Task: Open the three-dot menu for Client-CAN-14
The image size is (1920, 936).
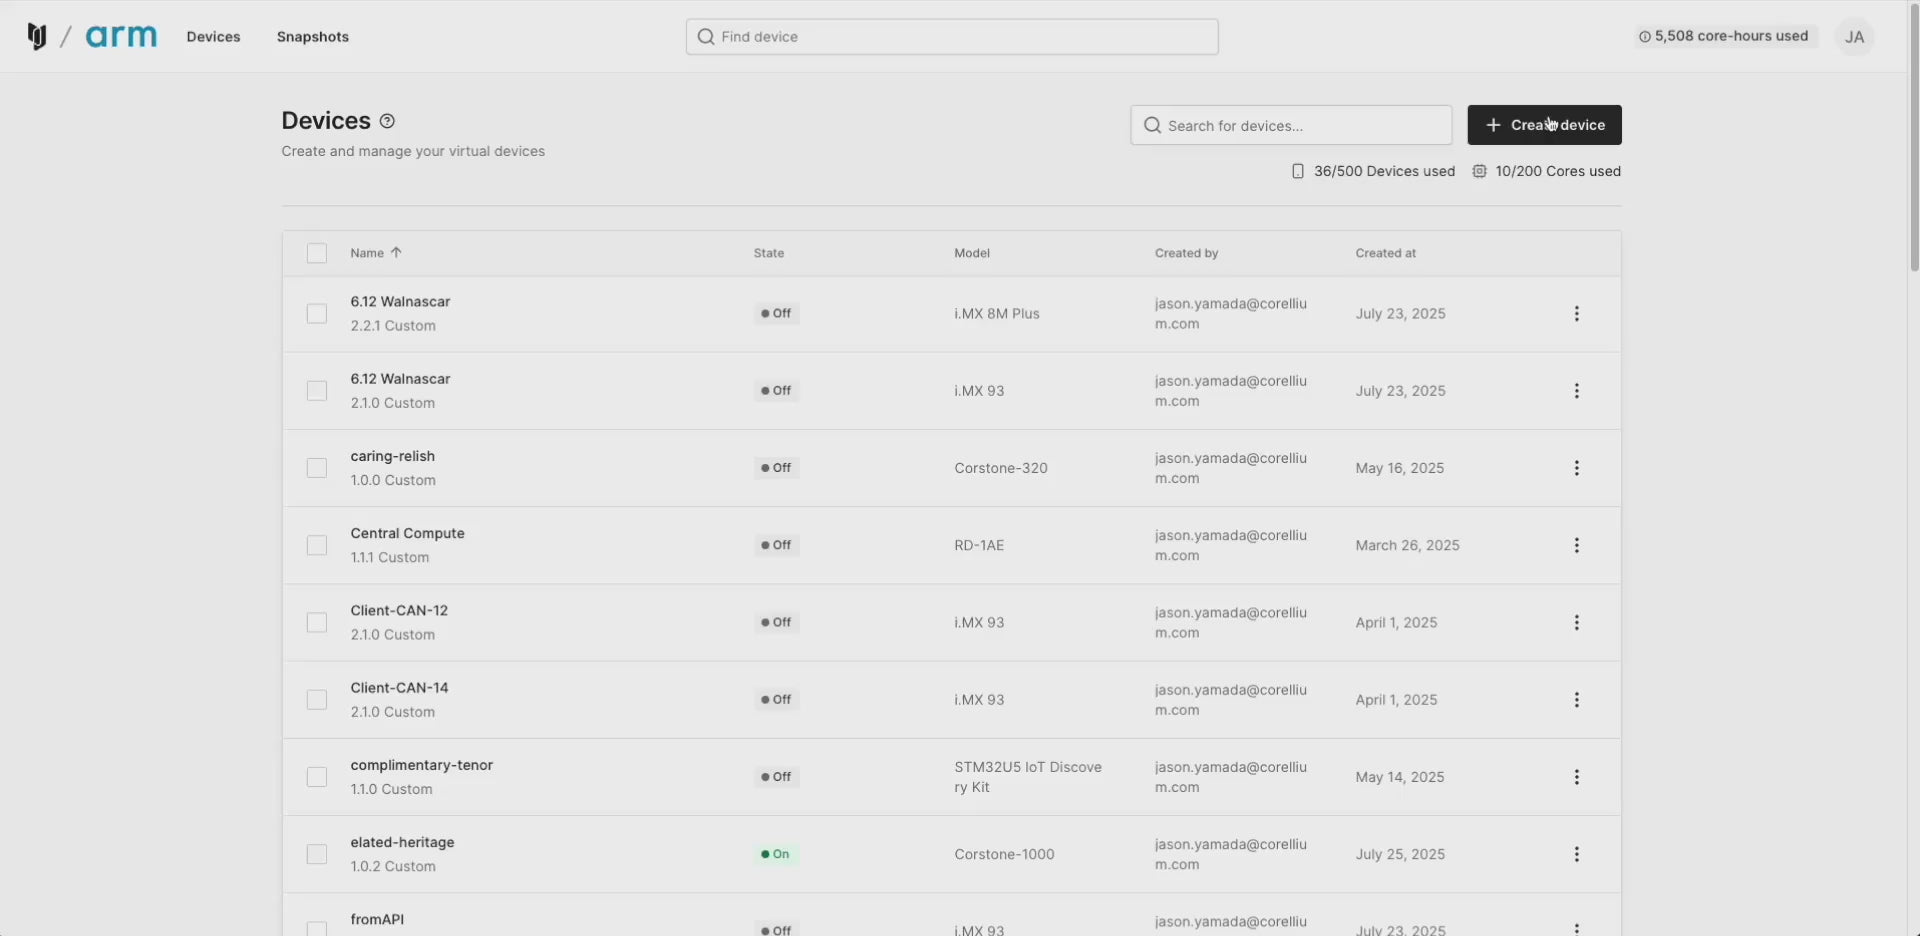Action: [x=1576, y=700]
